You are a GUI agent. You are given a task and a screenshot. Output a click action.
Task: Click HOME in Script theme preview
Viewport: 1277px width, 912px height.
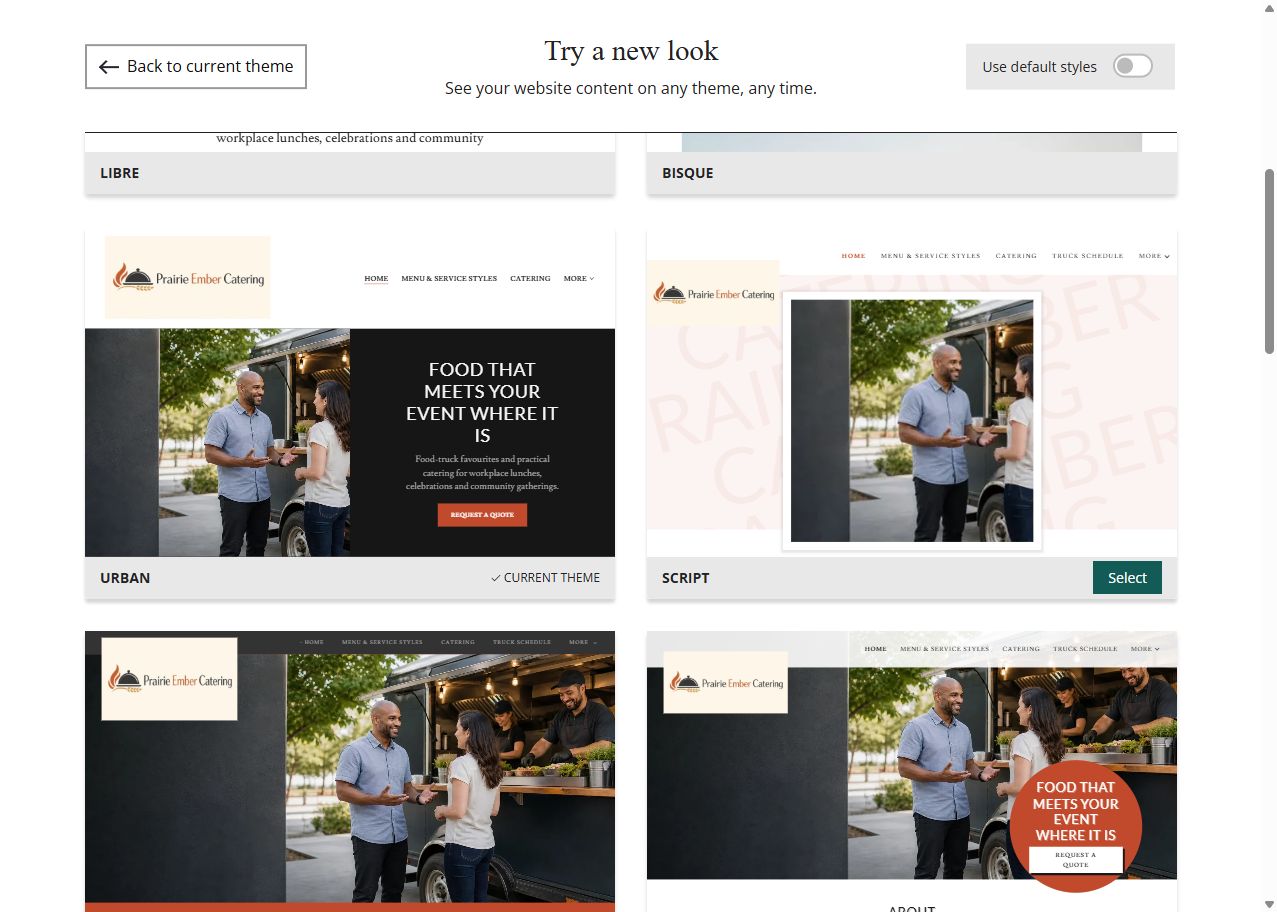[x=853, y=256]
